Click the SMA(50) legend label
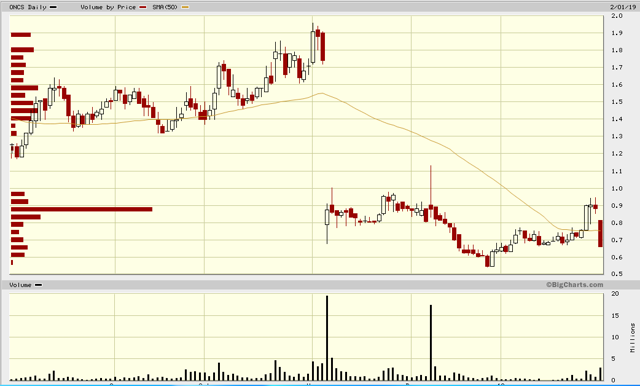This screenshot has height=386, width=640. coord(165,7)
